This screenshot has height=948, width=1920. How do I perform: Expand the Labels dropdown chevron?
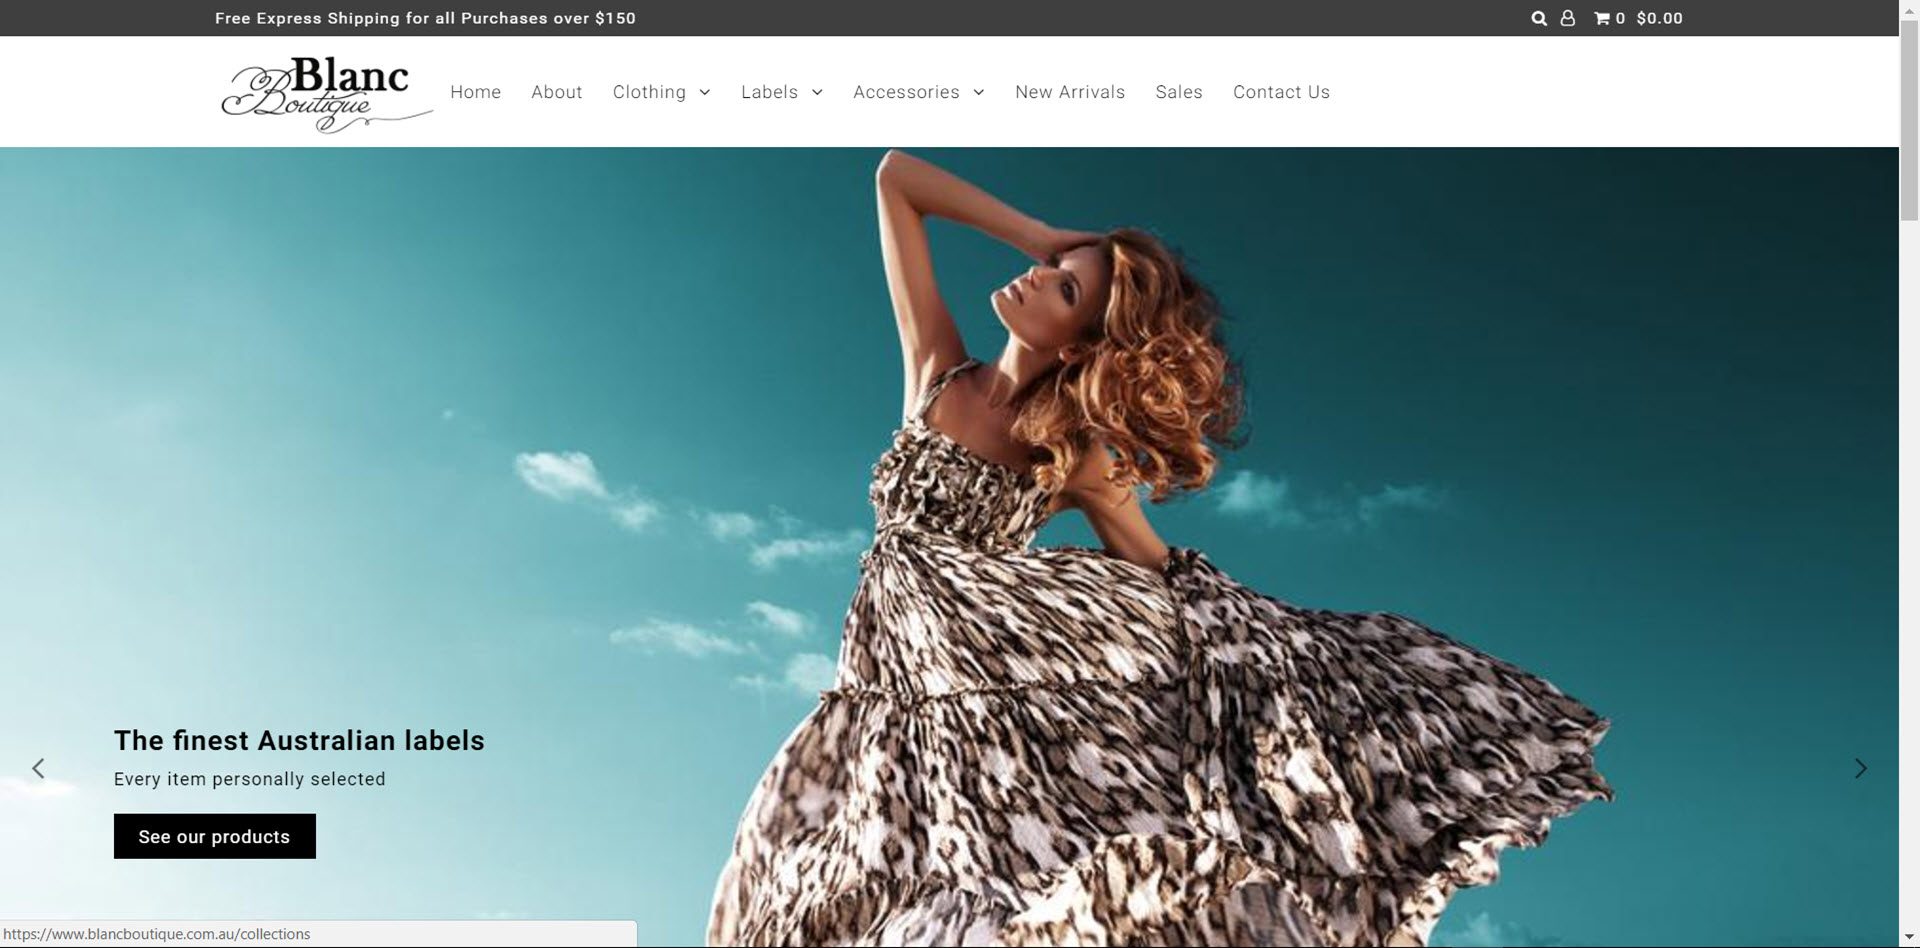[817, 92]
